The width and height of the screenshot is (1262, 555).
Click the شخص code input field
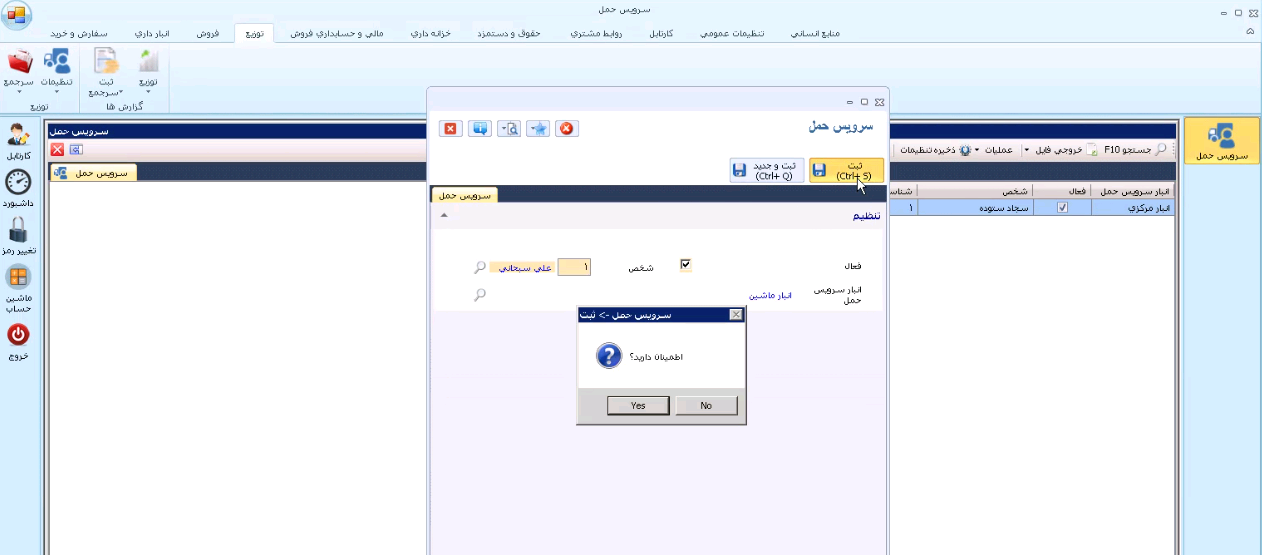click(574, 267)
